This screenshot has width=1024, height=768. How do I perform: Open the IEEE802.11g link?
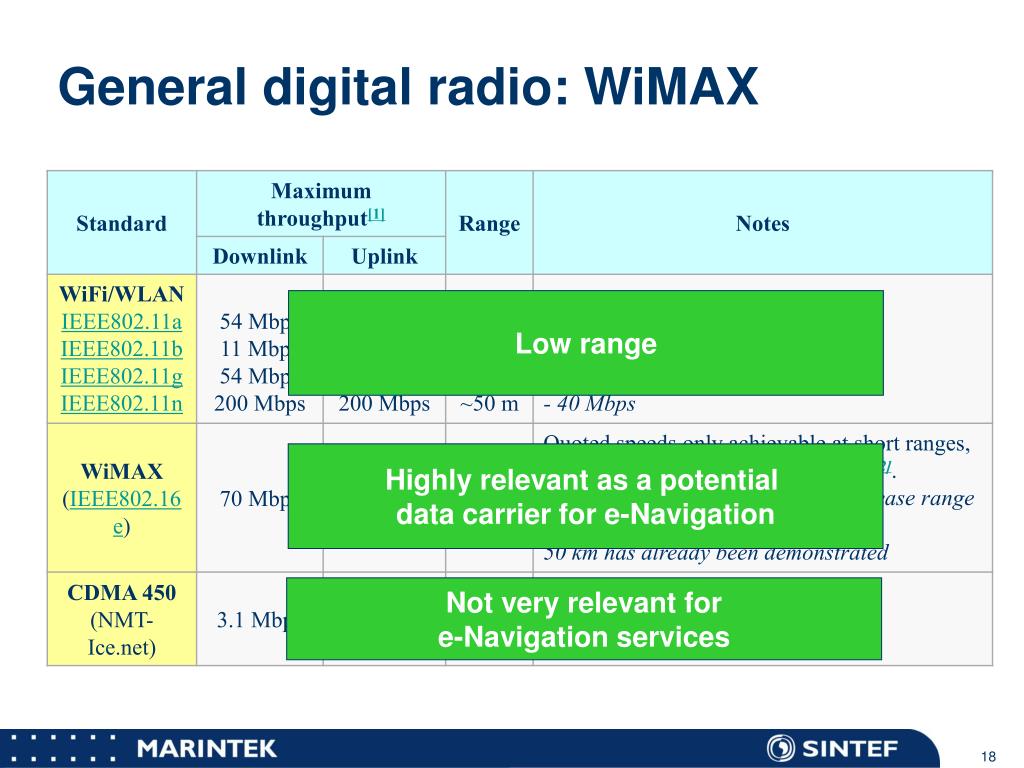click(121, 377)
